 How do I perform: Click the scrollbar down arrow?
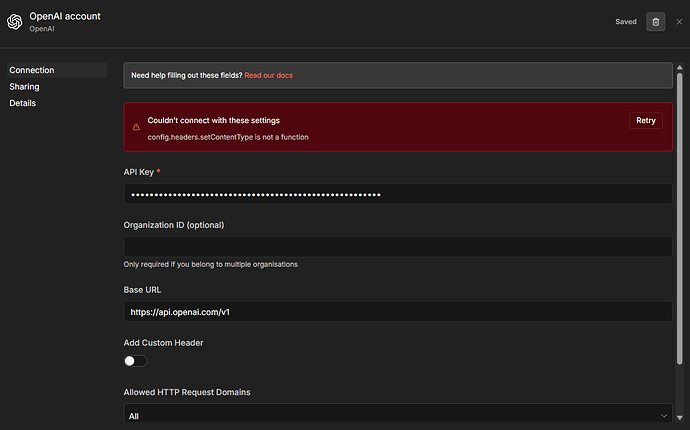pos(679,417)
